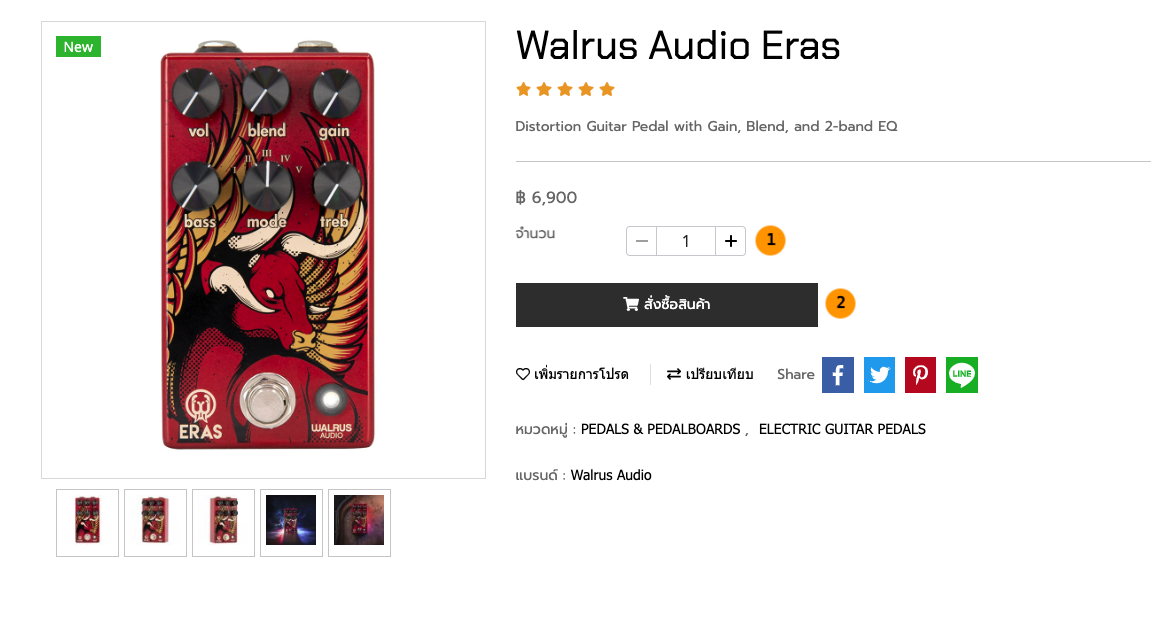Screen dimensions: 1175x627
Task: Select the third pedal thumbnail
Action: [x=223, y=523]
